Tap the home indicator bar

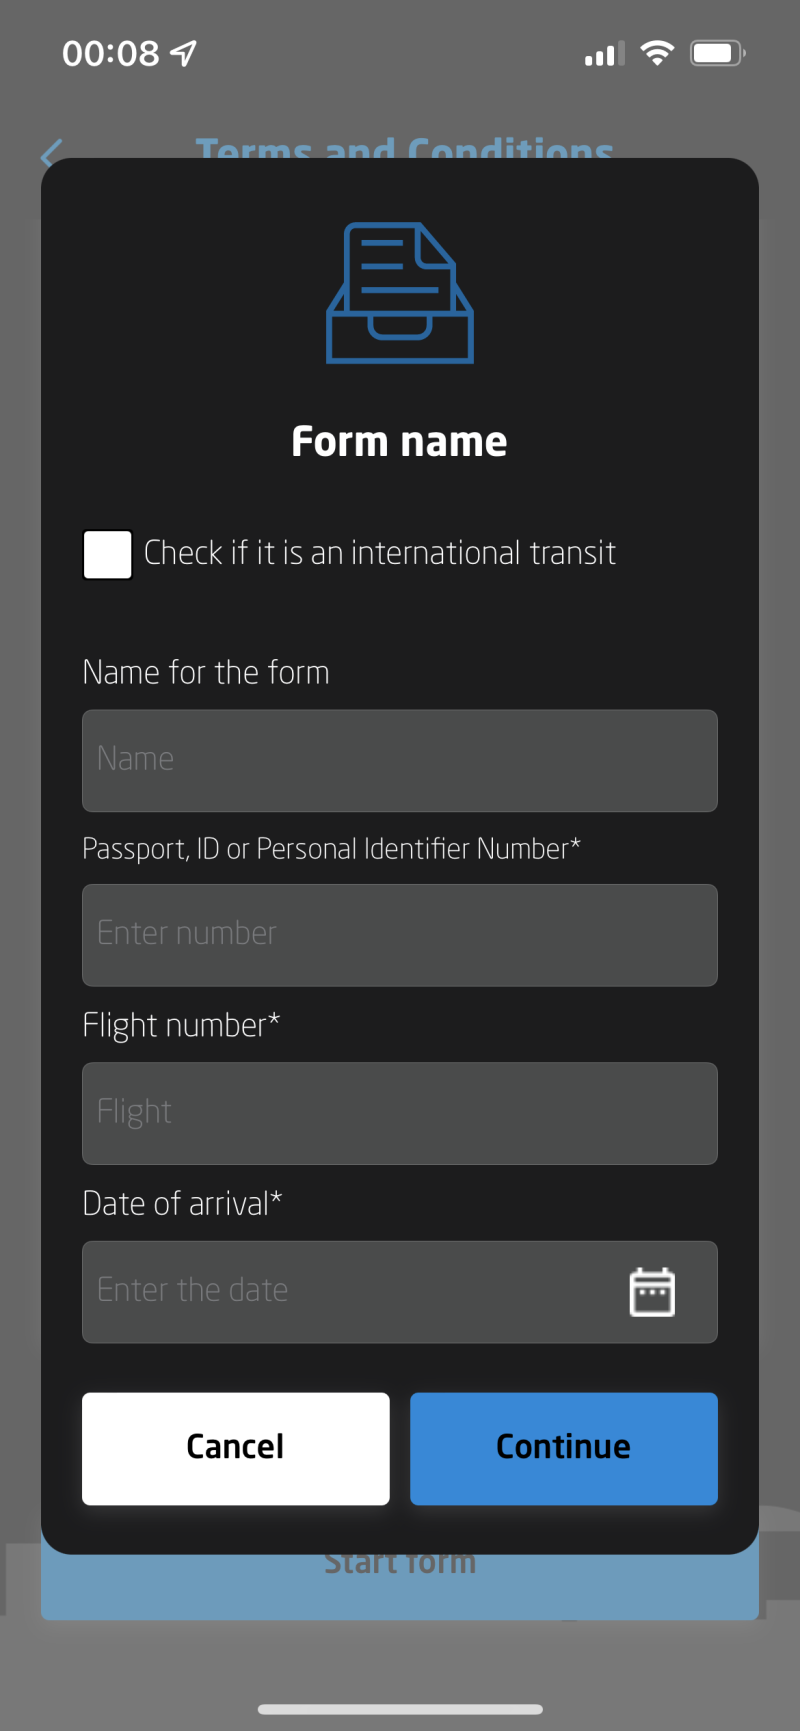[400, 1709]
